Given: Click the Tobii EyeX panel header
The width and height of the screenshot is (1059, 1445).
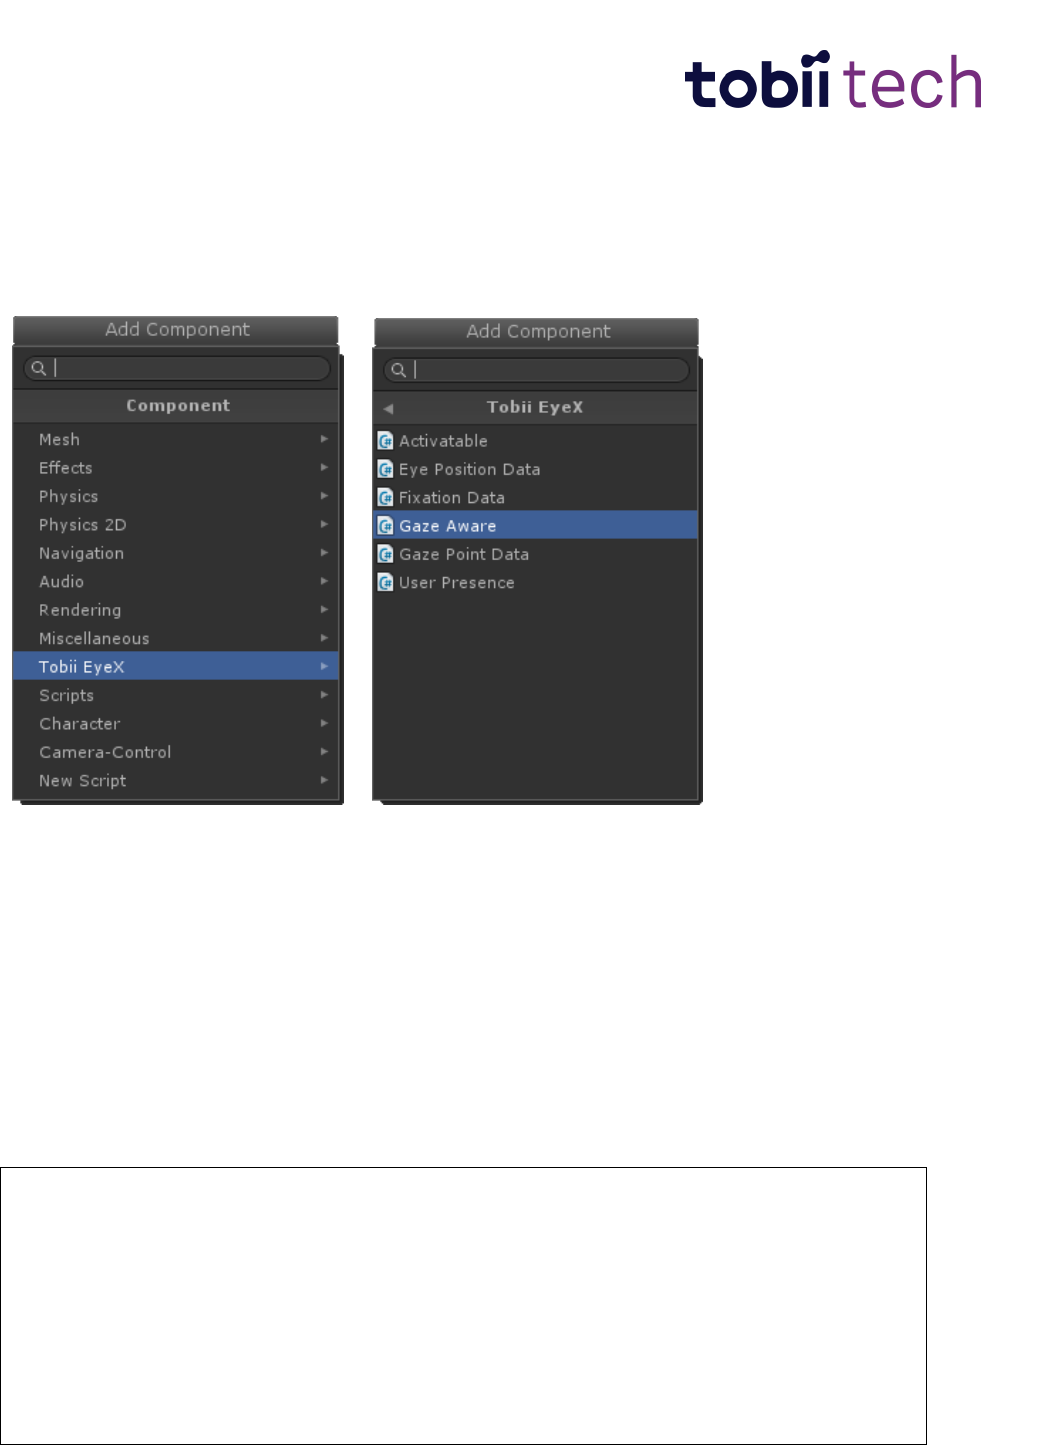Looking at the screenshot, I should click(x=536, y=407).
